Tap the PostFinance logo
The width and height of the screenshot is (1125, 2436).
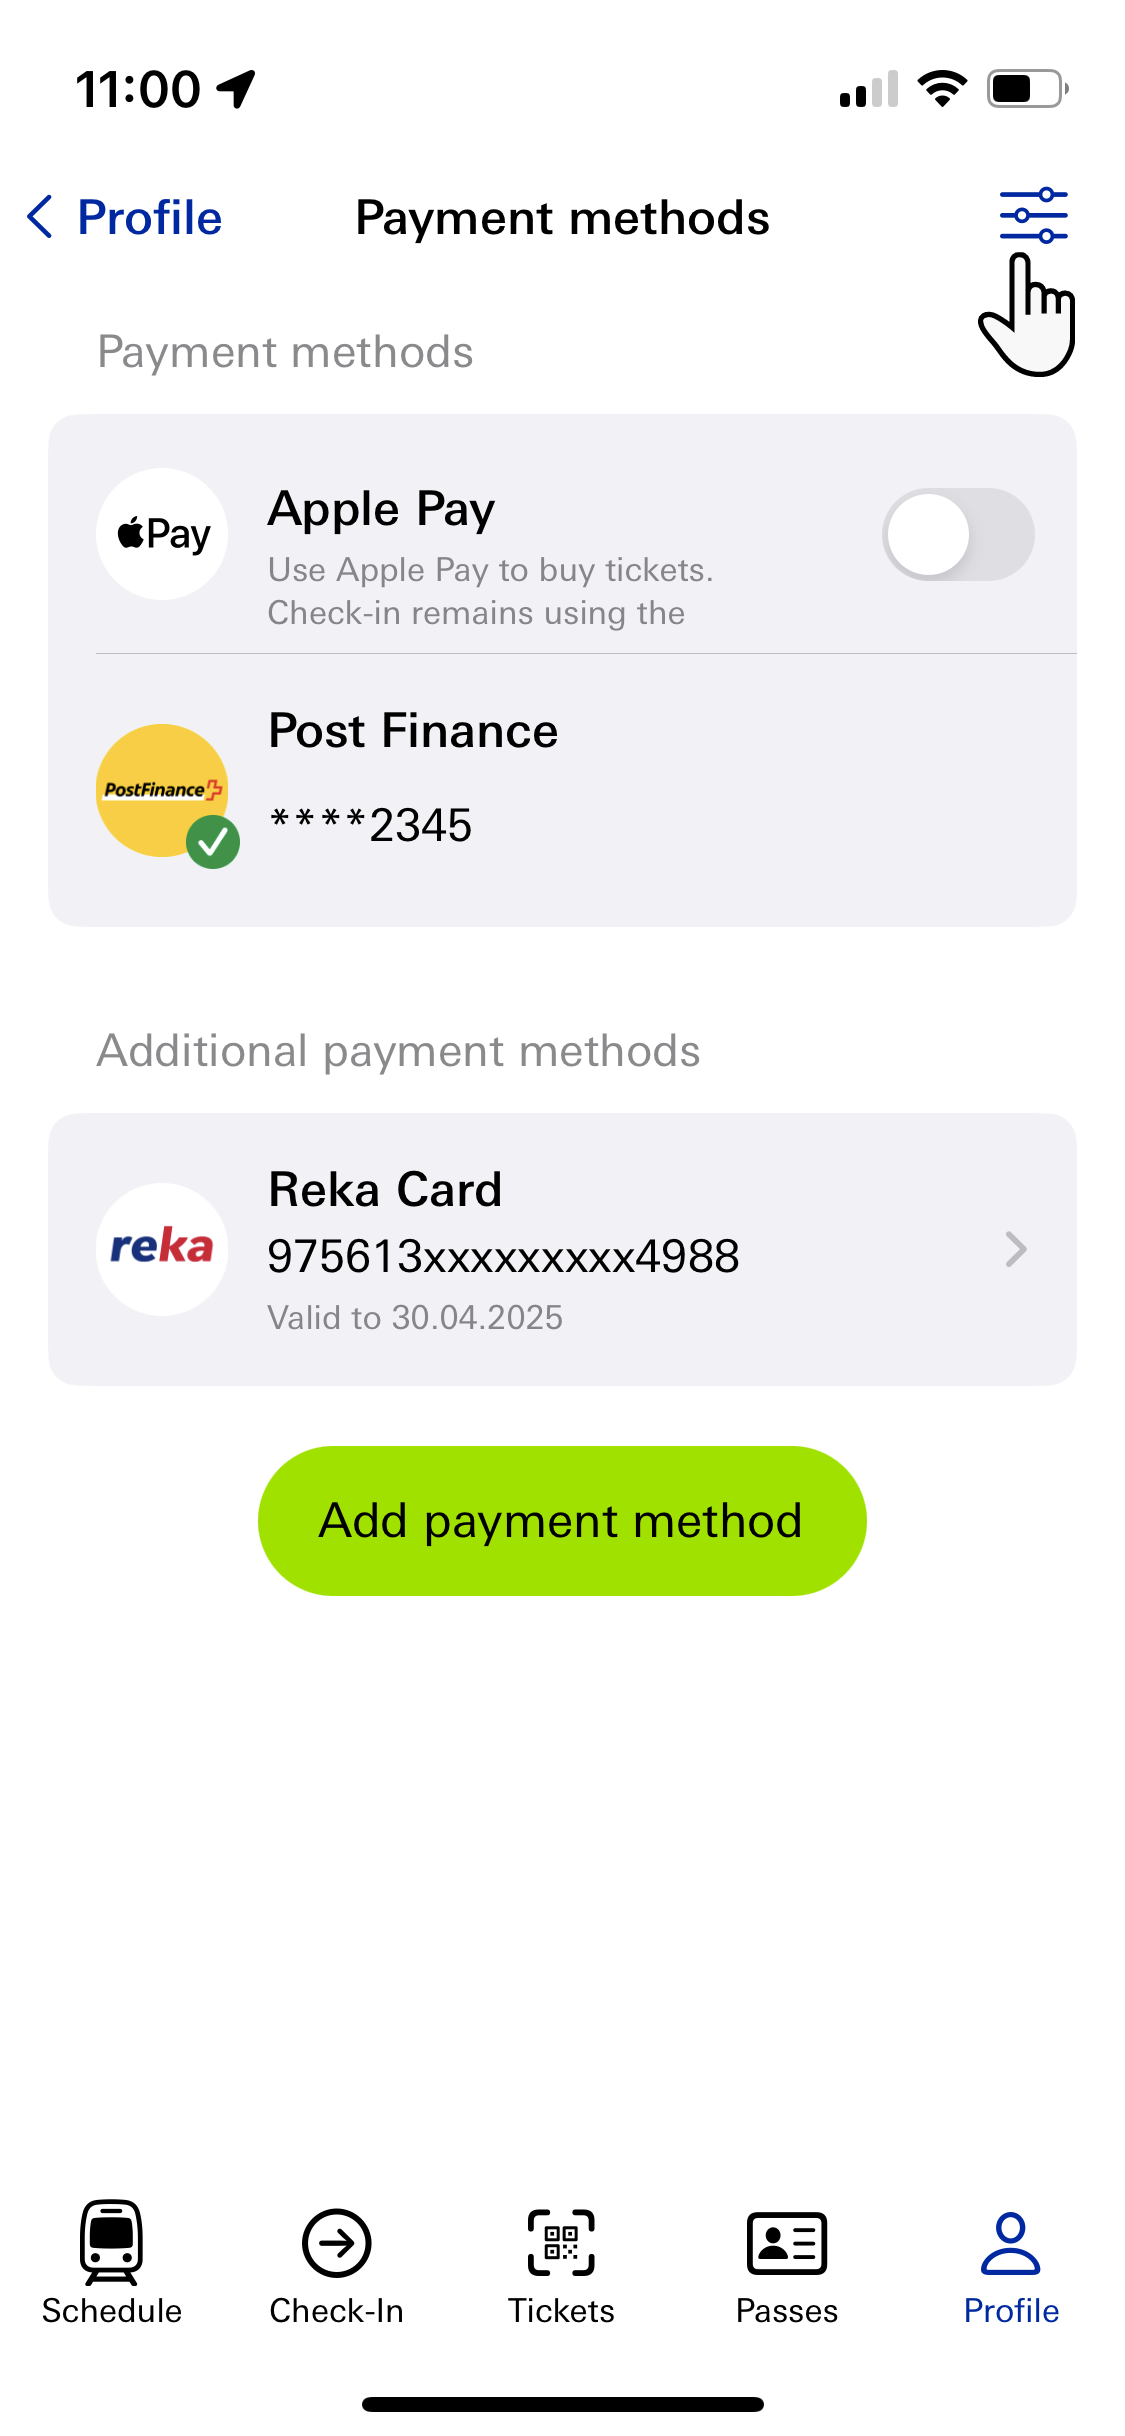point(162,790)
